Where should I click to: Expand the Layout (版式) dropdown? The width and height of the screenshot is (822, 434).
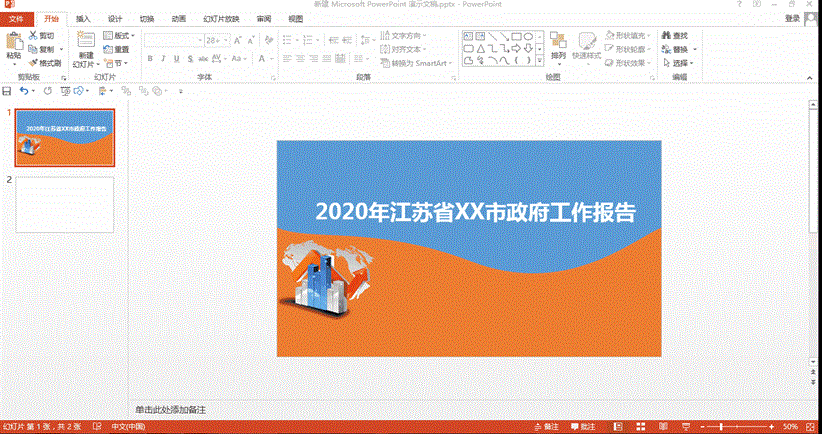121,35
